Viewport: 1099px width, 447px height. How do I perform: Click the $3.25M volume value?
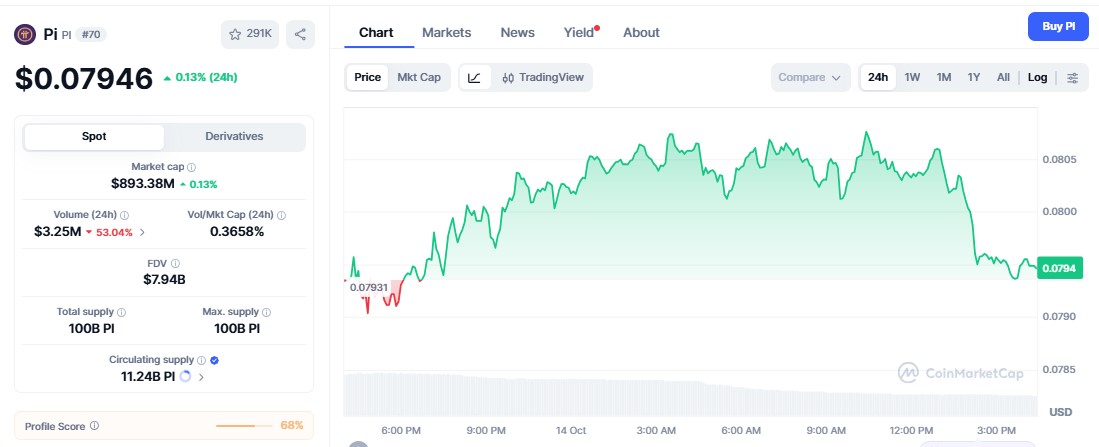pyautogui.click(x=57, y=232)
